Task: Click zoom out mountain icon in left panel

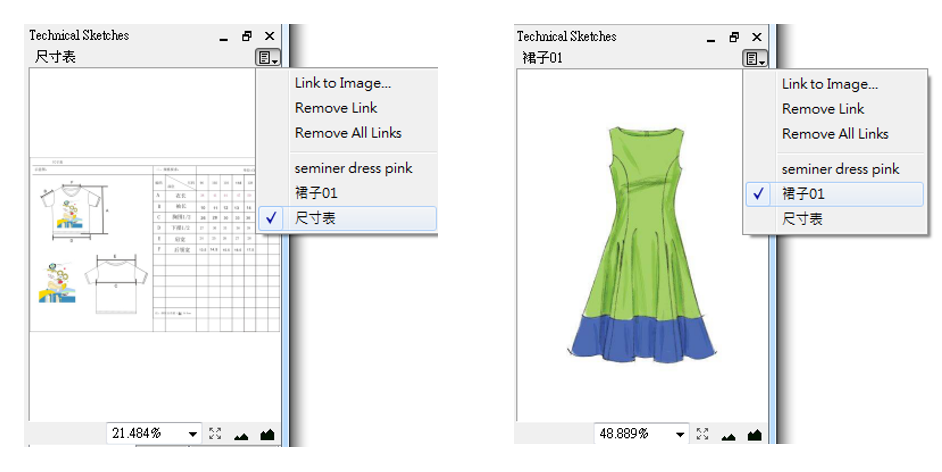Action: (241, 435)
